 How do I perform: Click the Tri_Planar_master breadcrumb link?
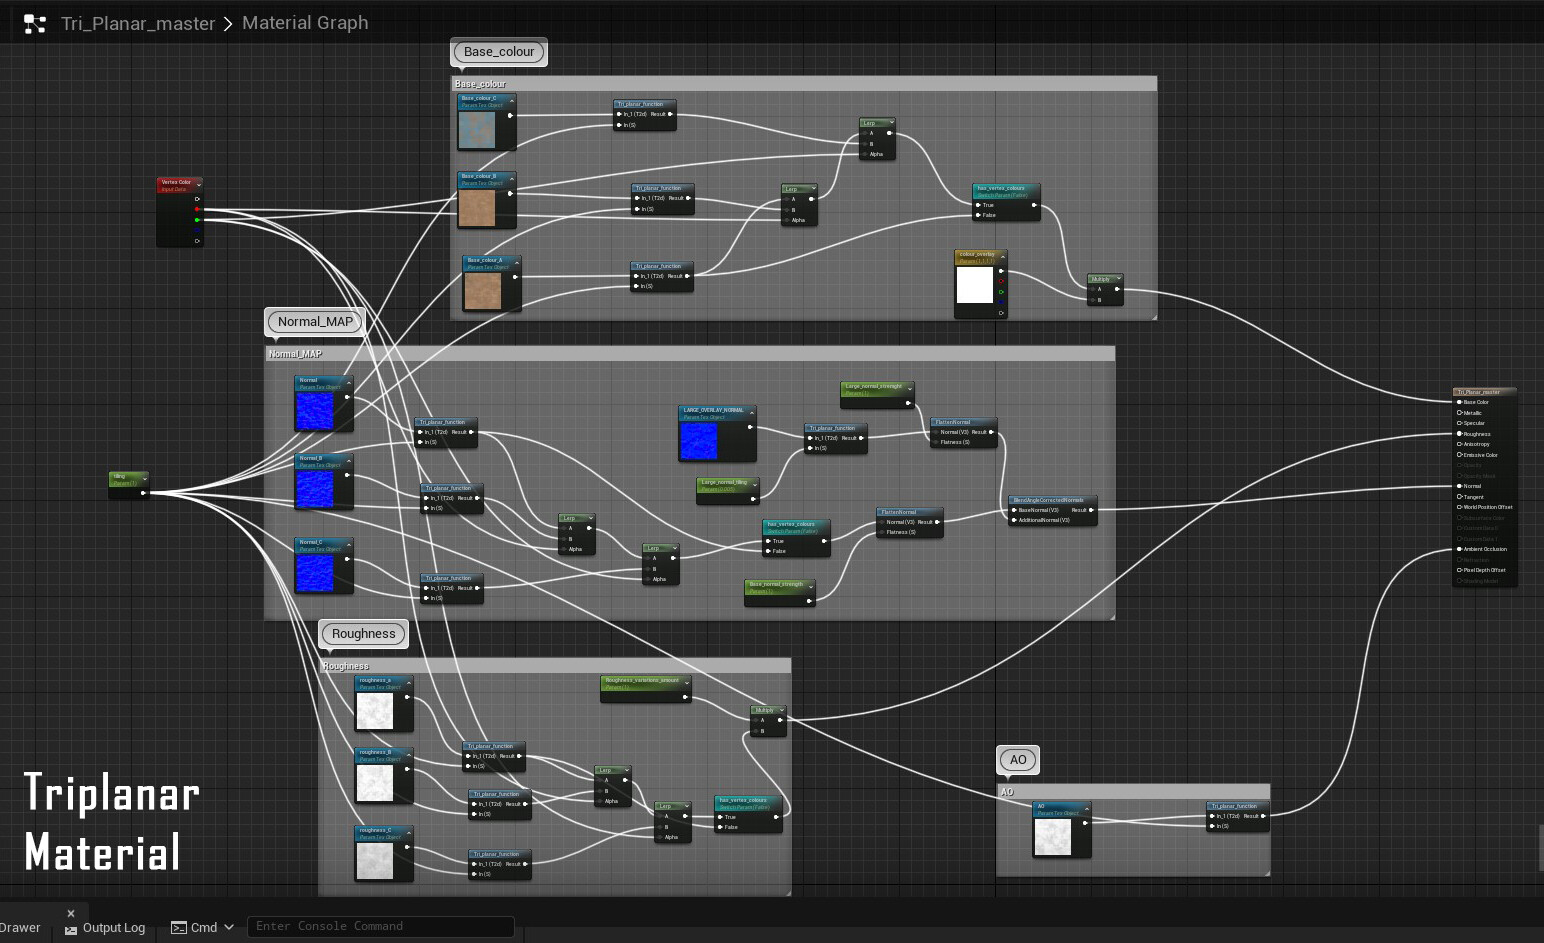(138, 22)
